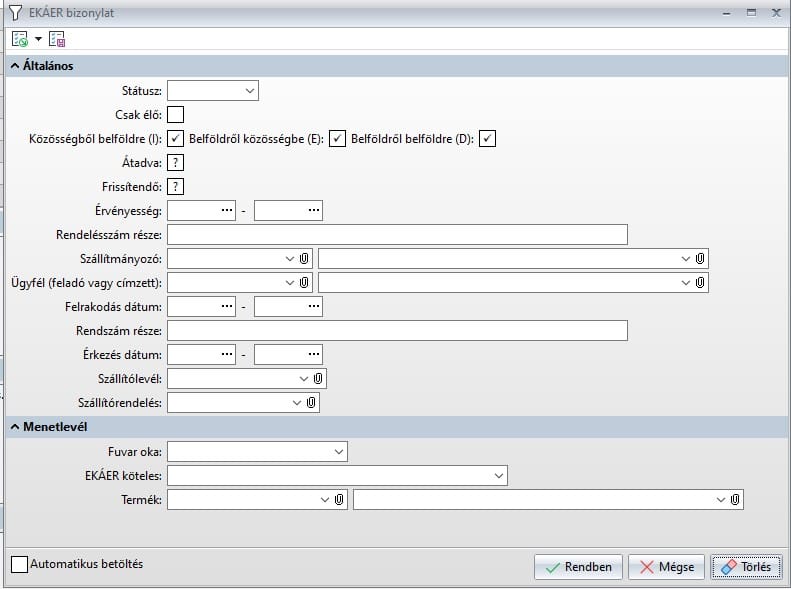
Task: Open the Érkezés dátum end date picker
Action: [314, 354]
